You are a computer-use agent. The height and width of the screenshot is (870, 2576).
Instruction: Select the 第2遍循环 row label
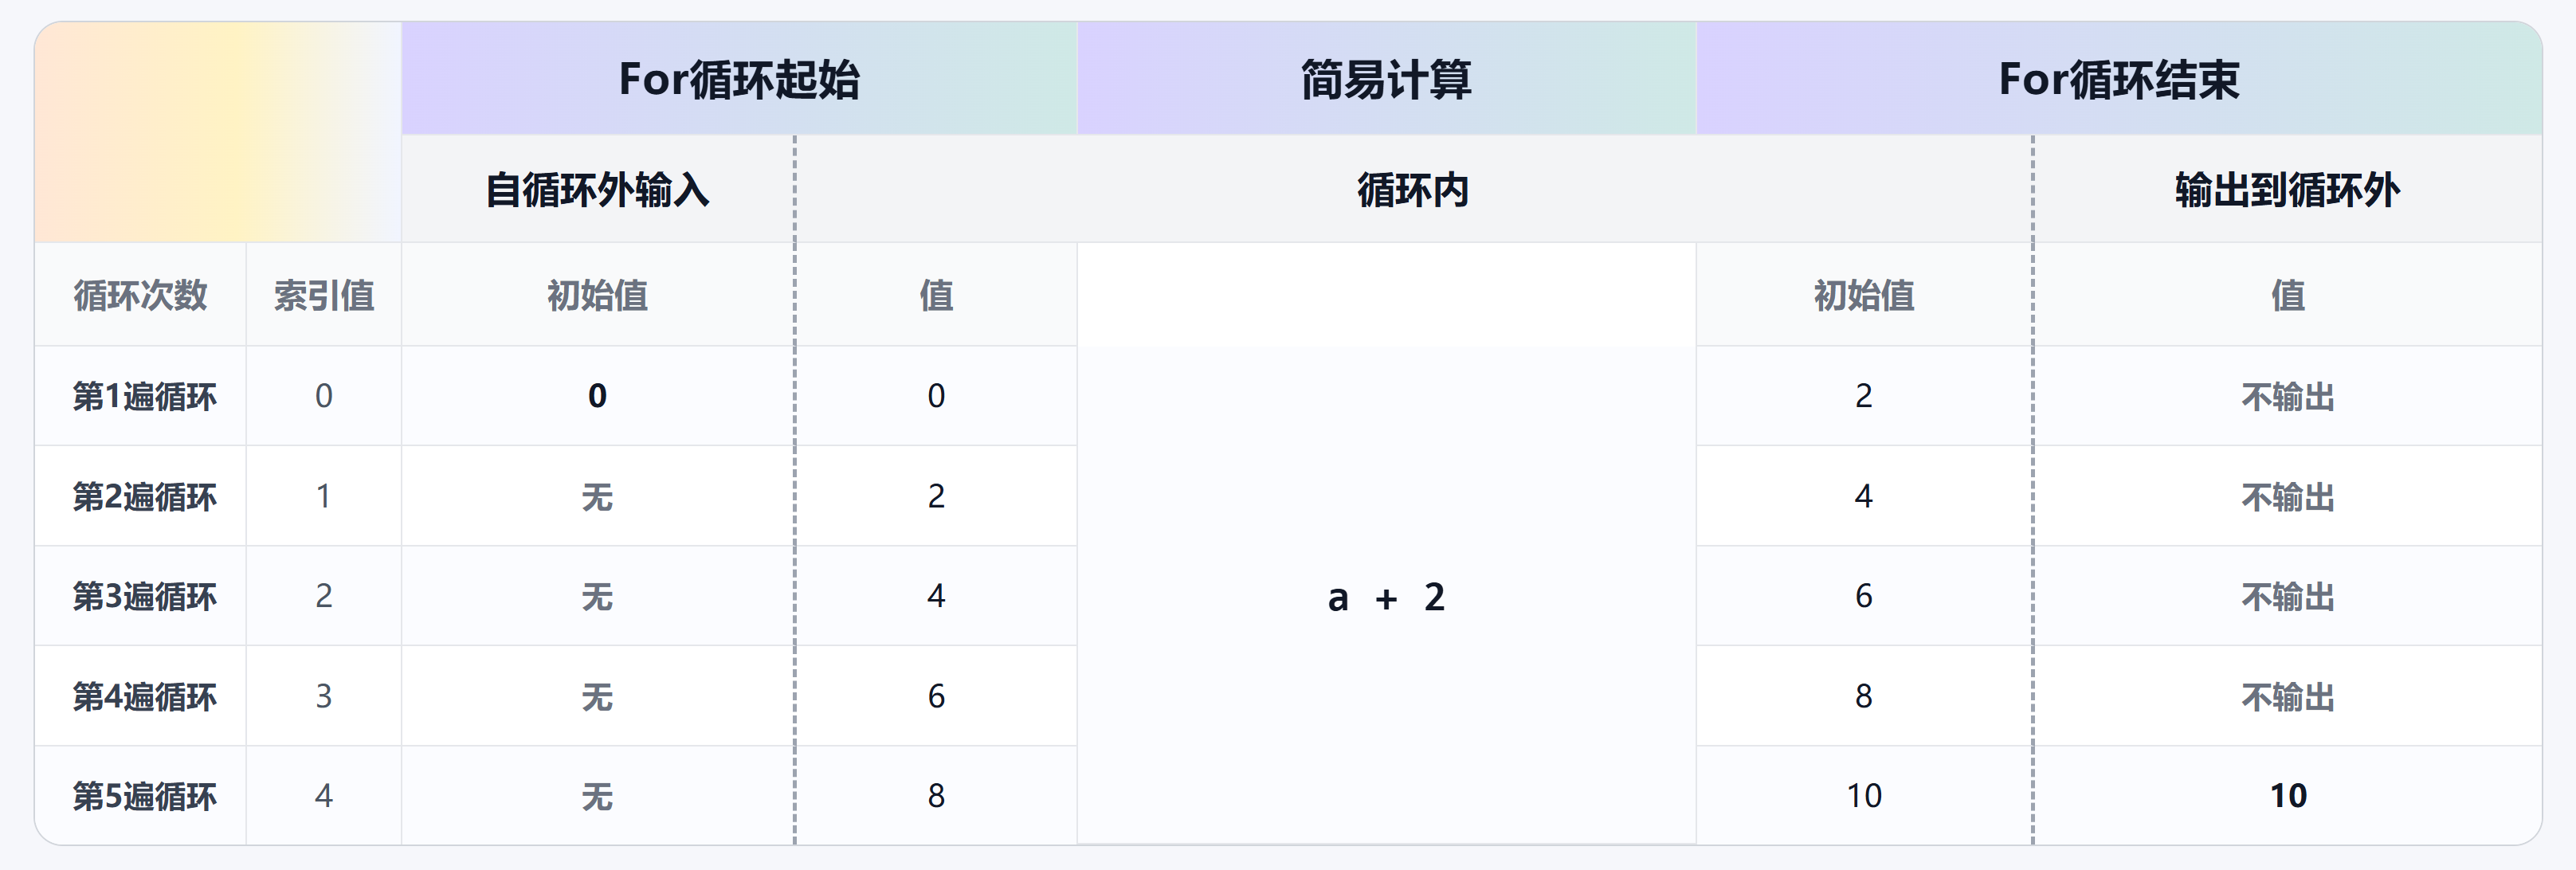(x=144, y=497)
